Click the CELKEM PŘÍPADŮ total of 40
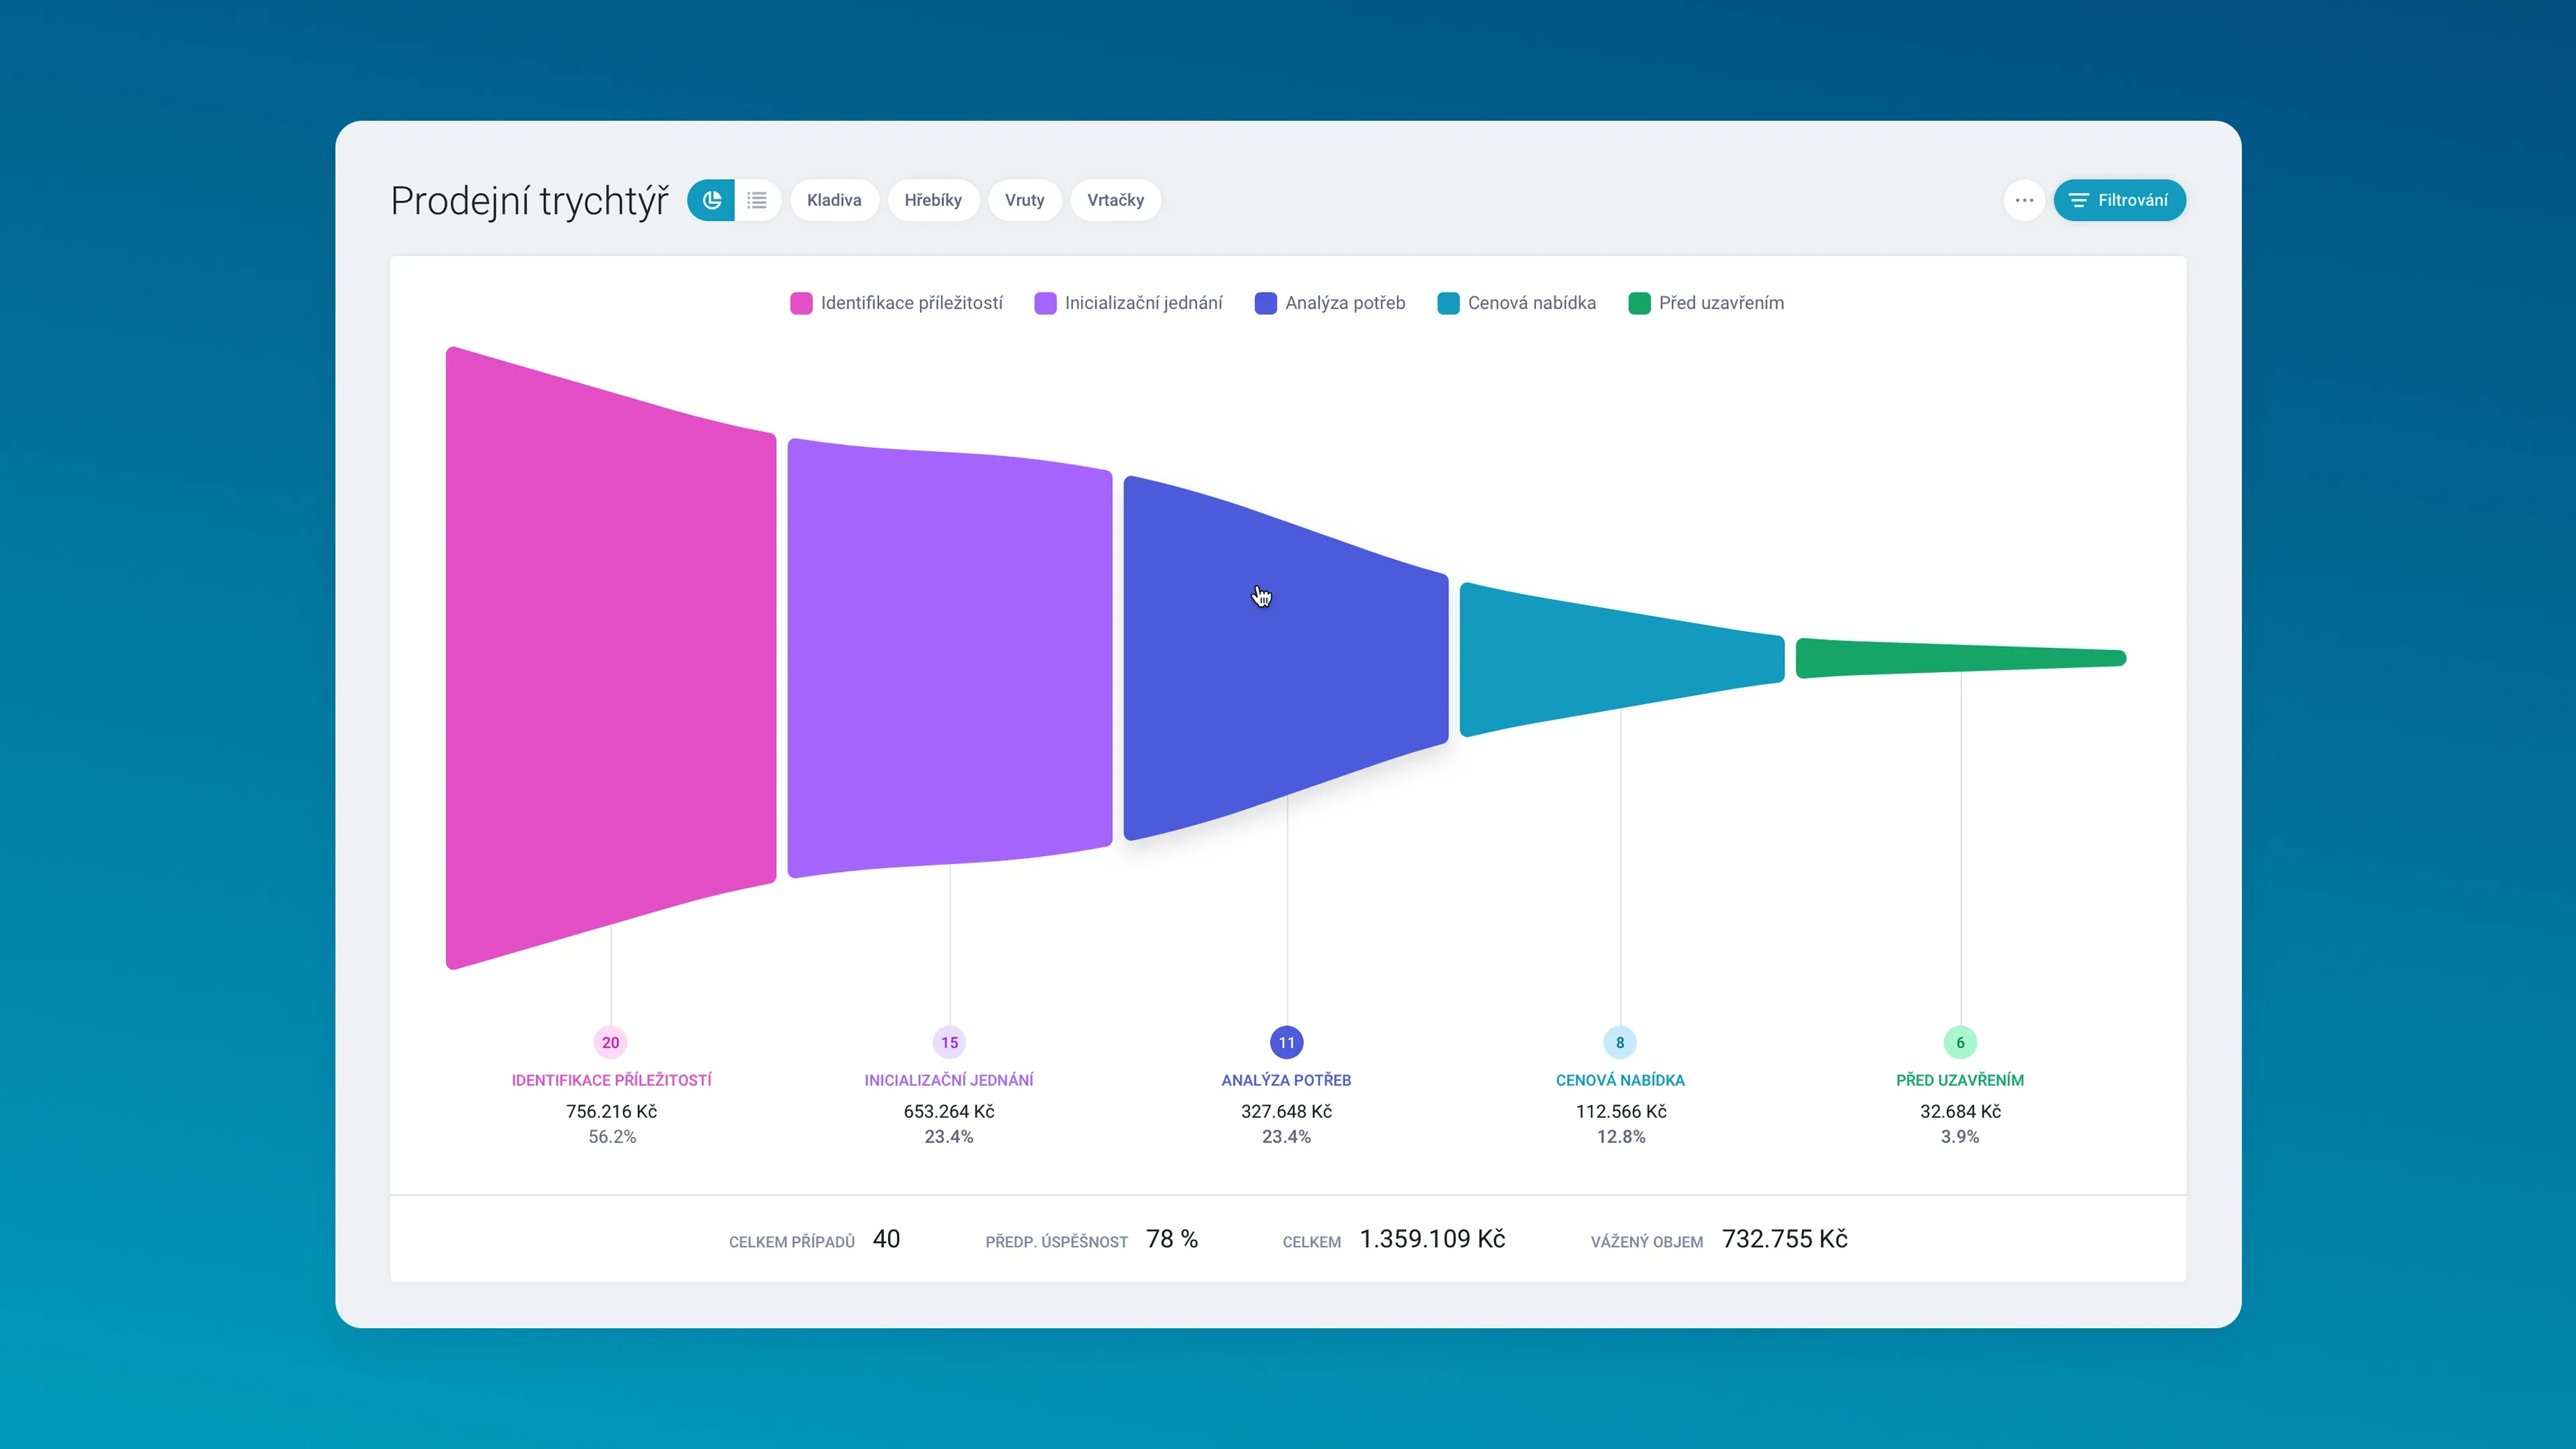Viewport: 2576px width, 1449px height. pos(886,1239)
